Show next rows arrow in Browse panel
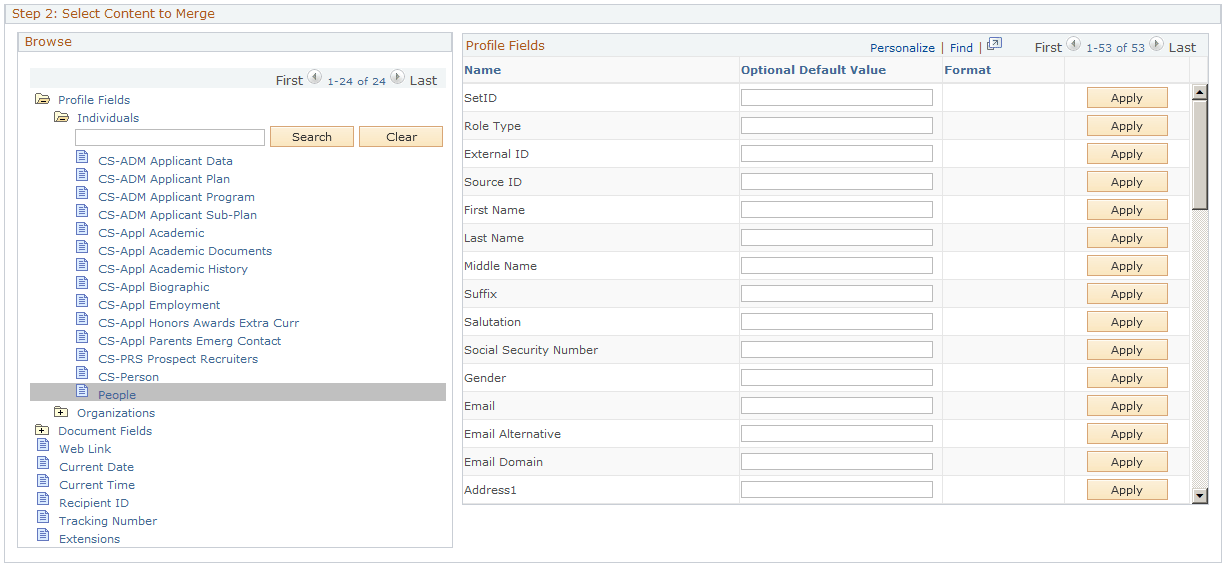The height and width of the screenshot is (568, 1229). pos(397,77)
